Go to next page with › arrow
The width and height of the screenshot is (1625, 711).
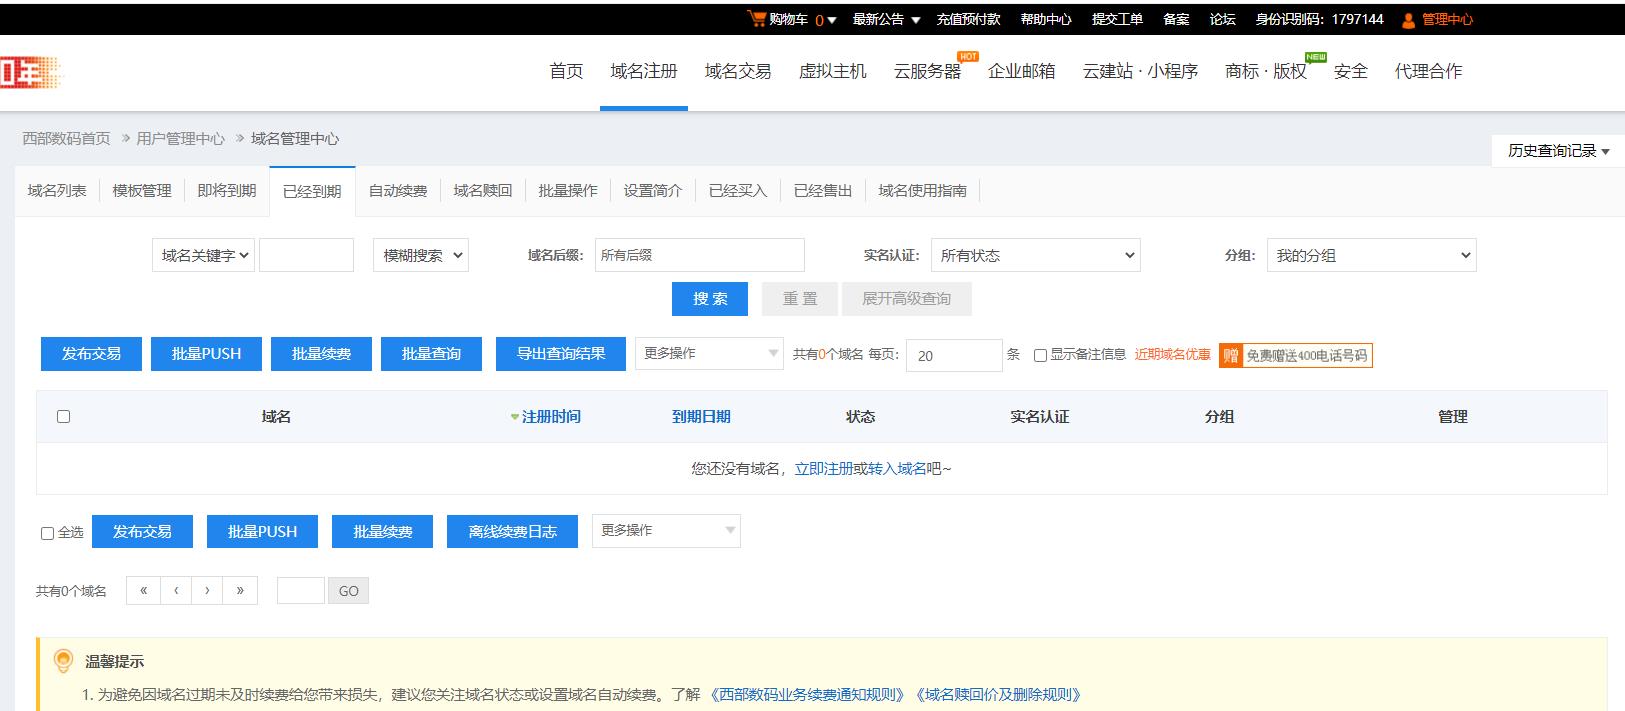pos(207,591)
